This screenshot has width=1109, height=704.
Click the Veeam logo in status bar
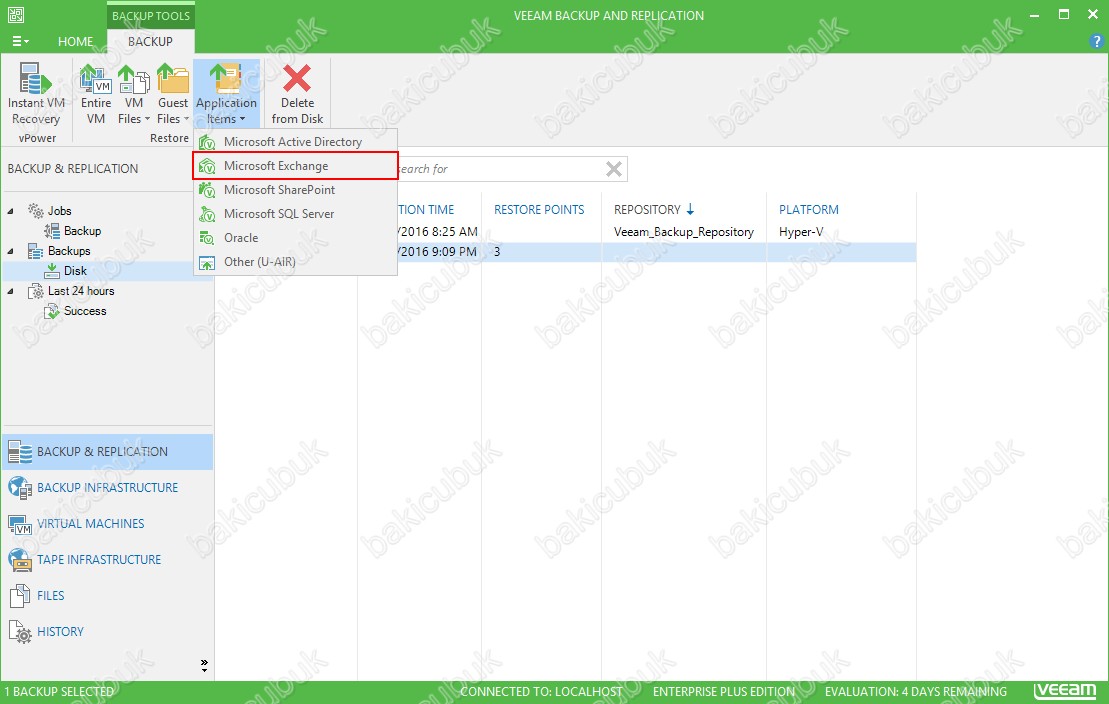1064,691
